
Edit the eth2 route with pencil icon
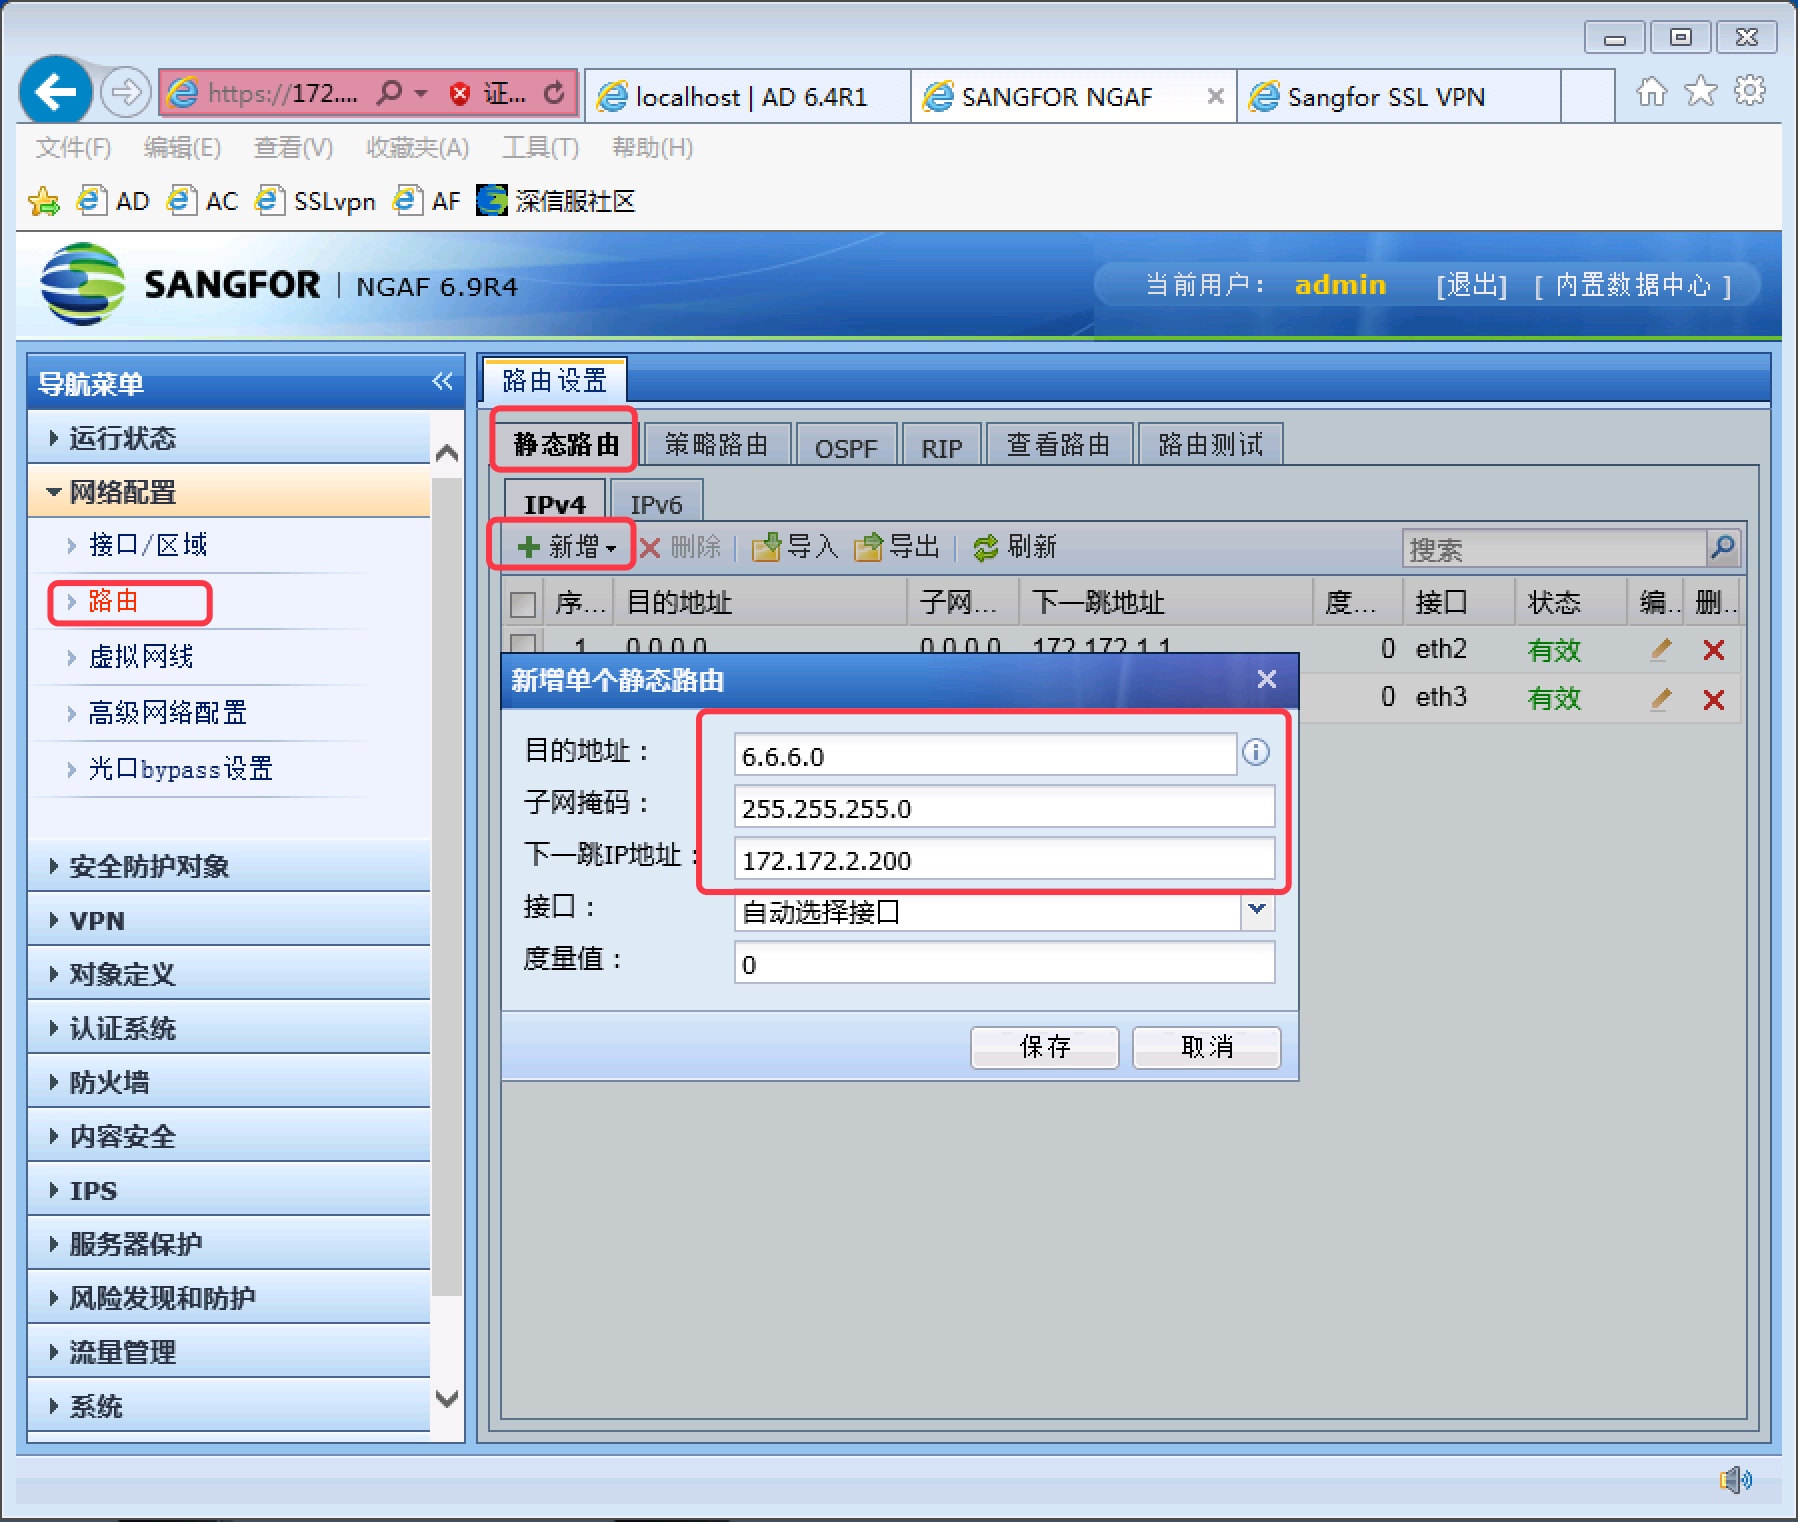coord(1661,649)
